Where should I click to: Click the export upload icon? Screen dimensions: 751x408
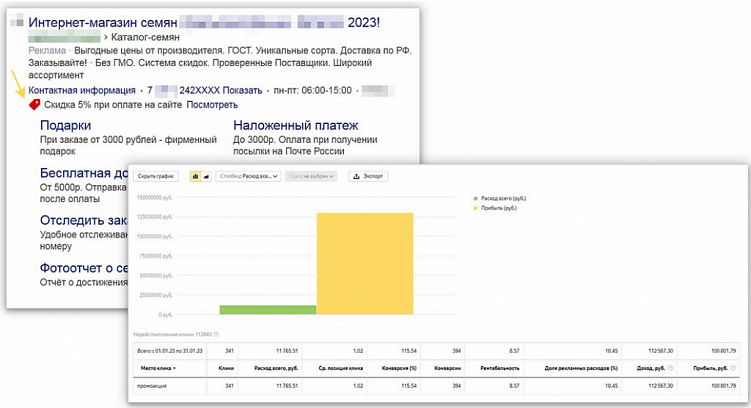tap(356, 176)
